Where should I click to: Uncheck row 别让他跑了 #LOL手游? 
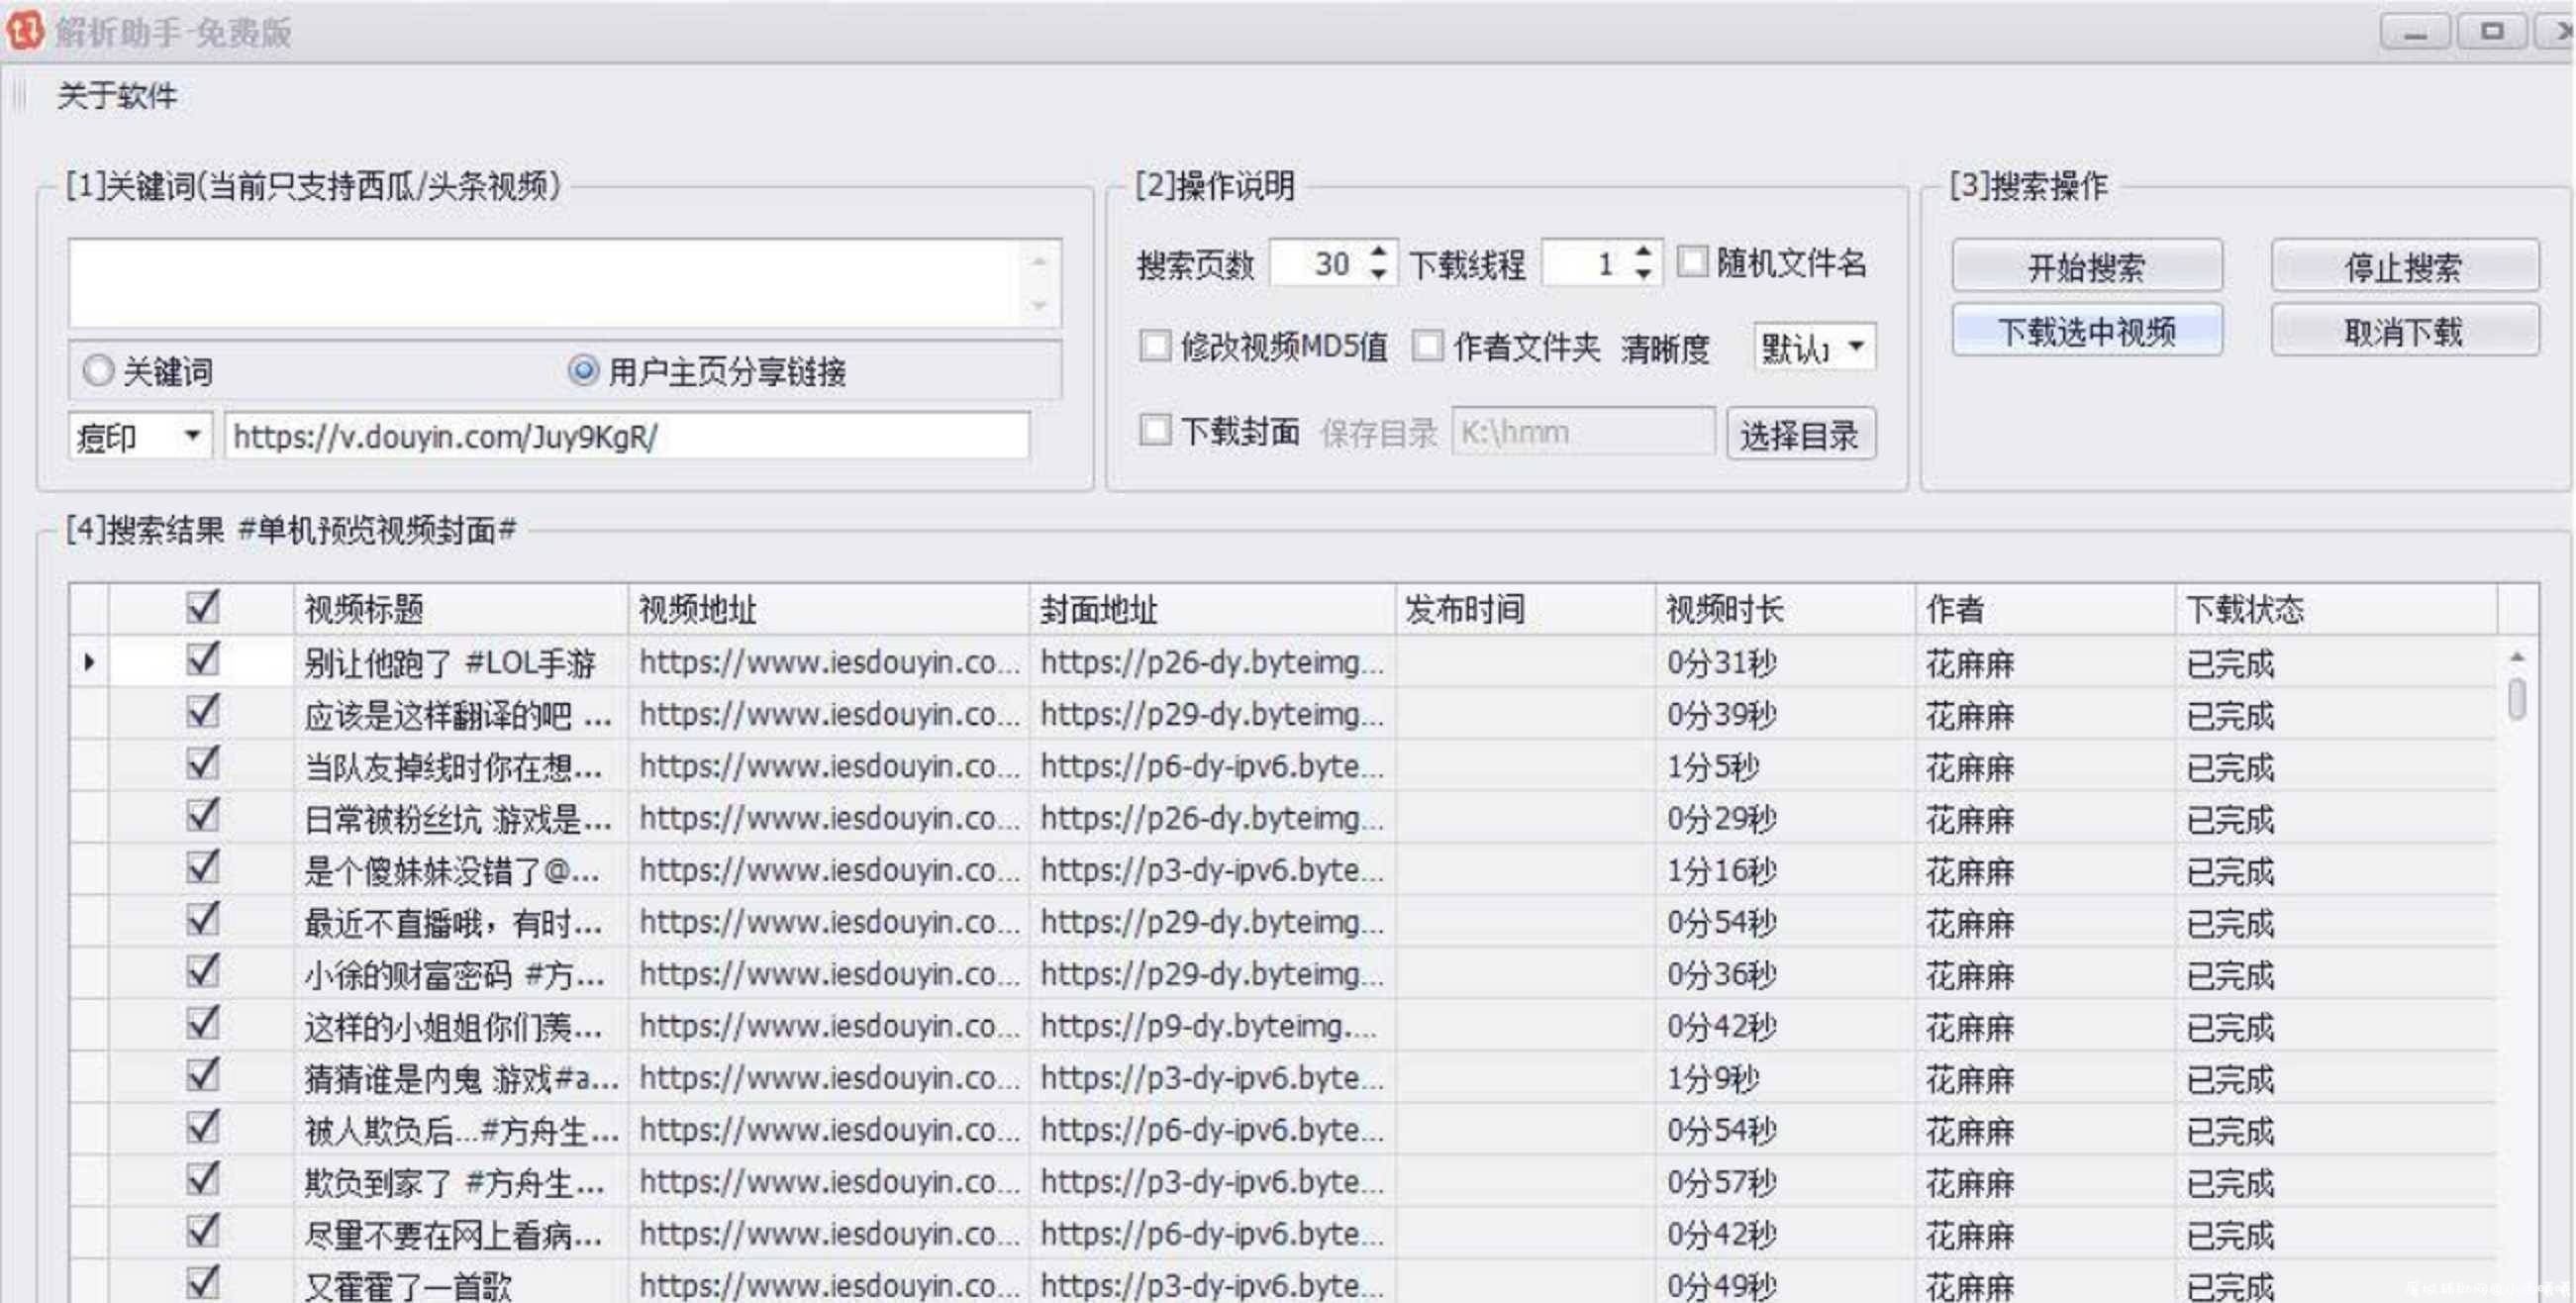click(x=202, y=660)
